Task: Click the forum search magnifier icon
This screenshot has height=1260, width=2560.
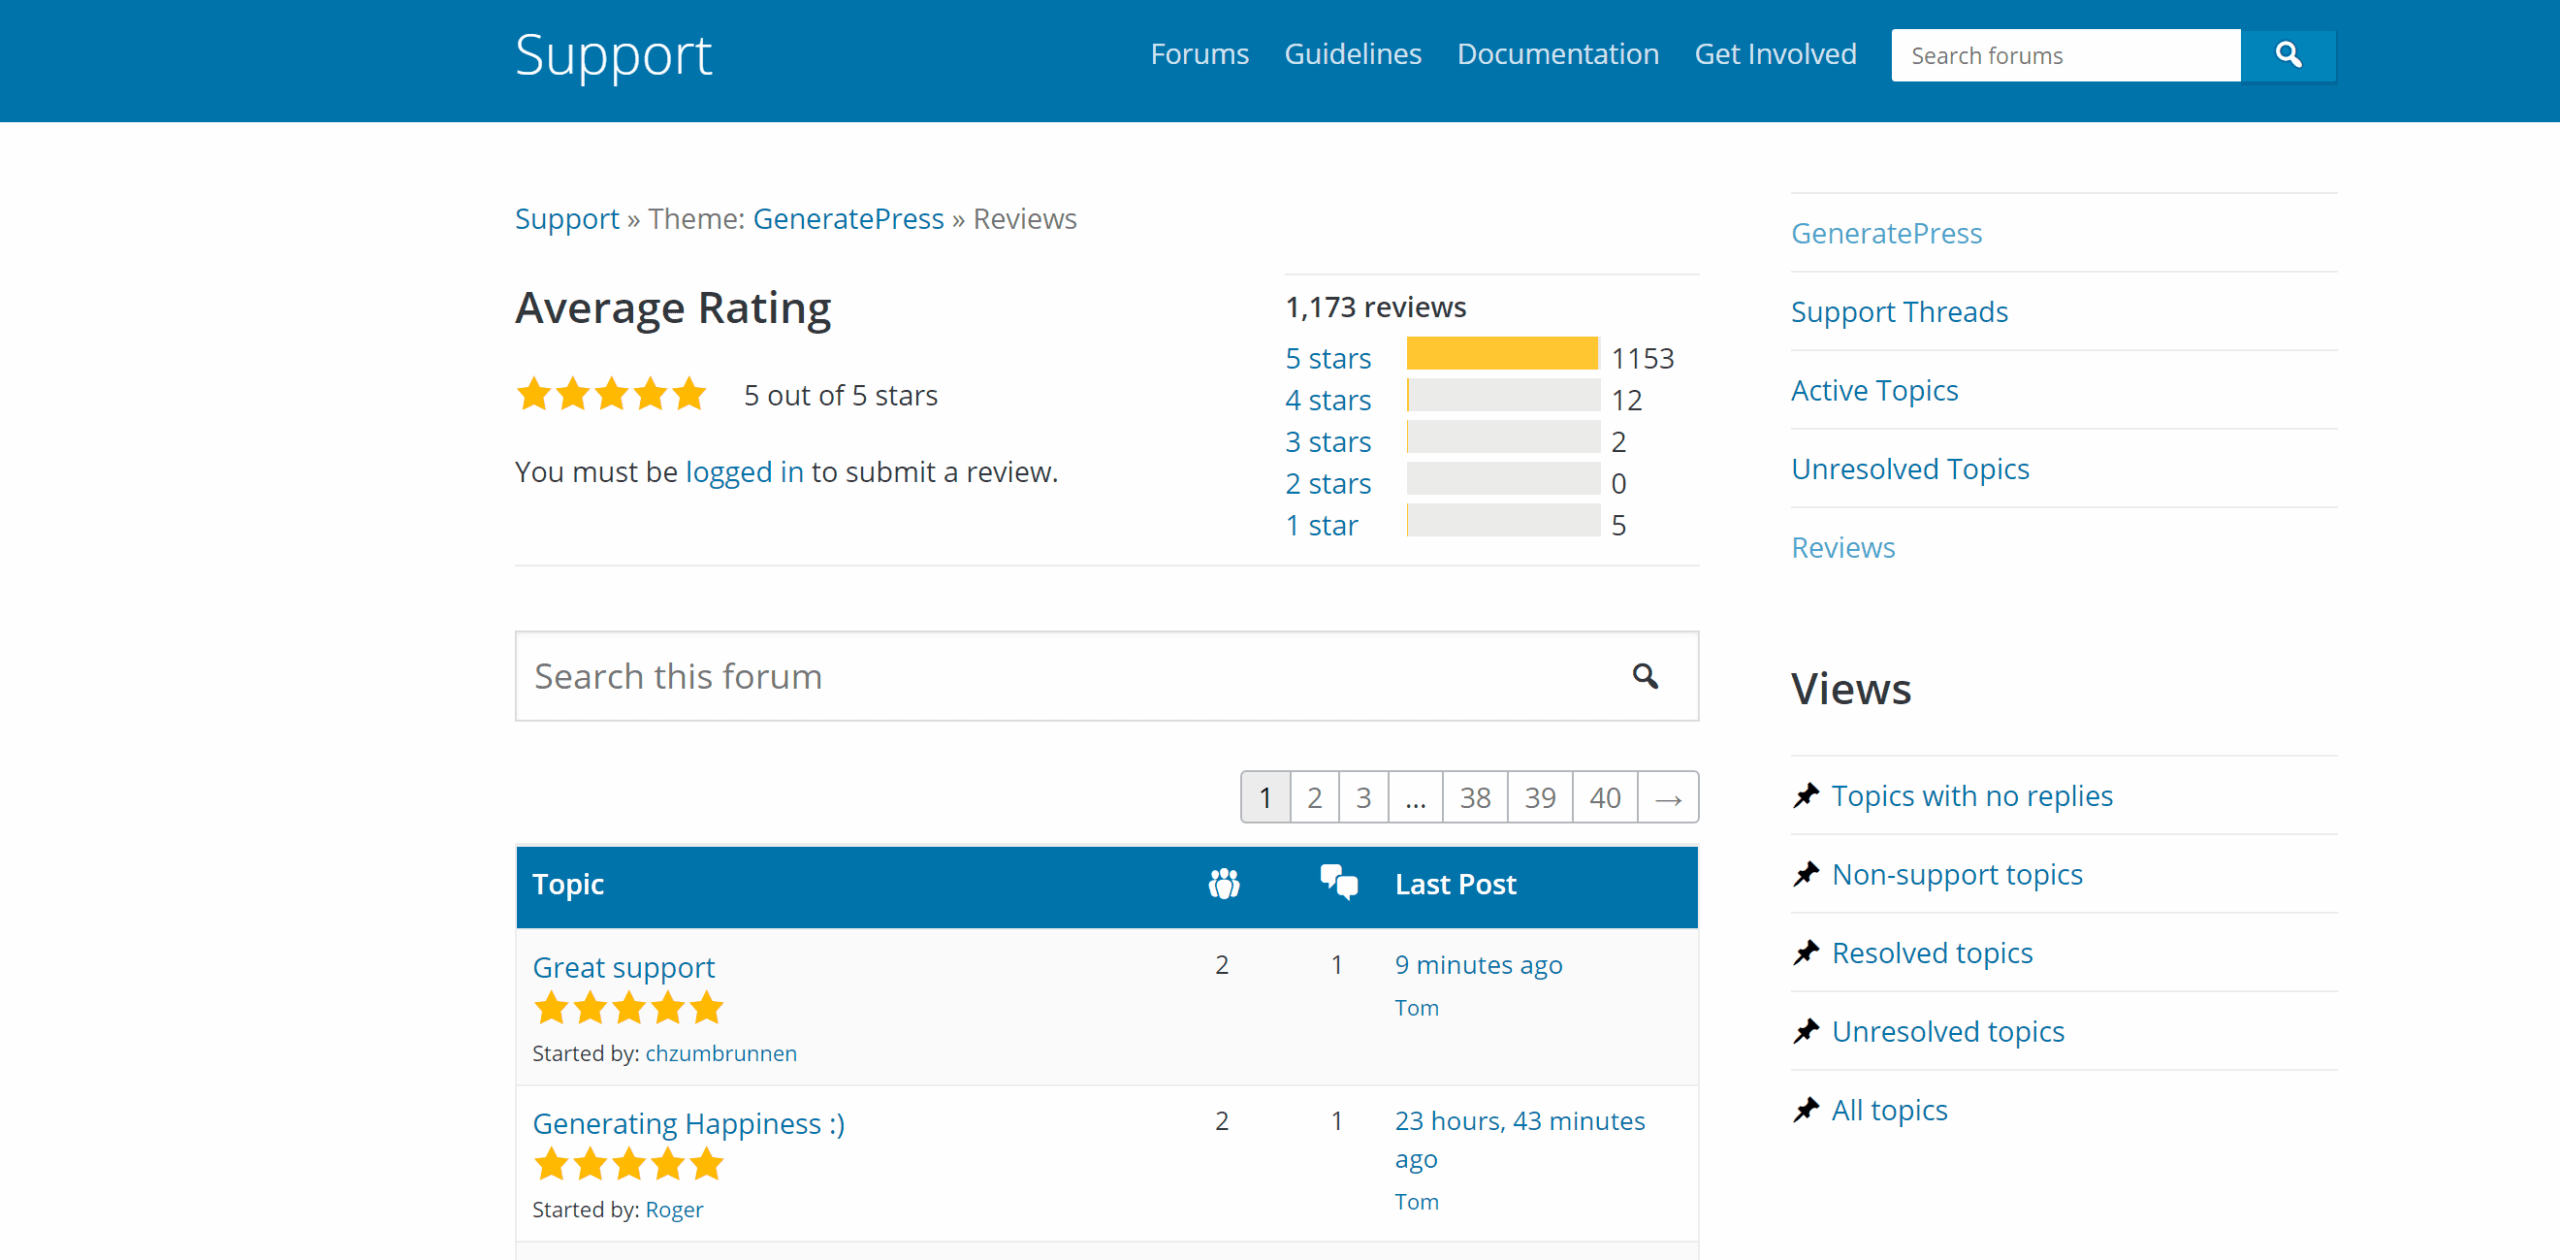Action: click(x=1645, y=676)
